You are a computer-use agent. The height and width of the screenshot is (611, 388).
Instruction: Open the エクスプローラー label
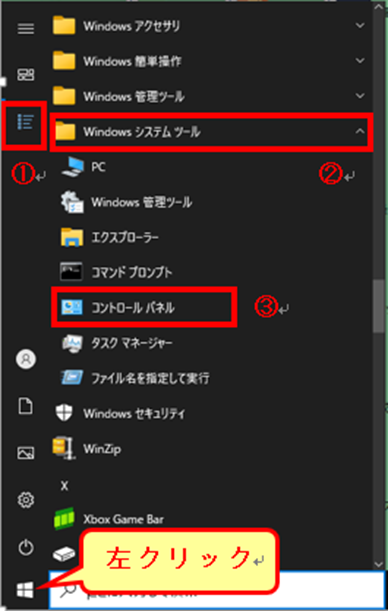point(125,237)
